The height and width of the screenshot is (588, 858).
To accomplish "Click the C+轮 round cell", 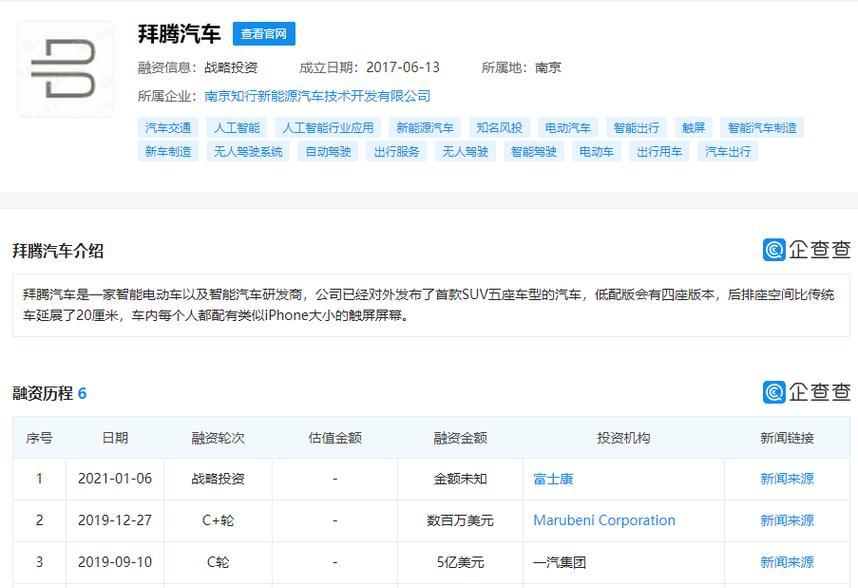I will point(218,520).
